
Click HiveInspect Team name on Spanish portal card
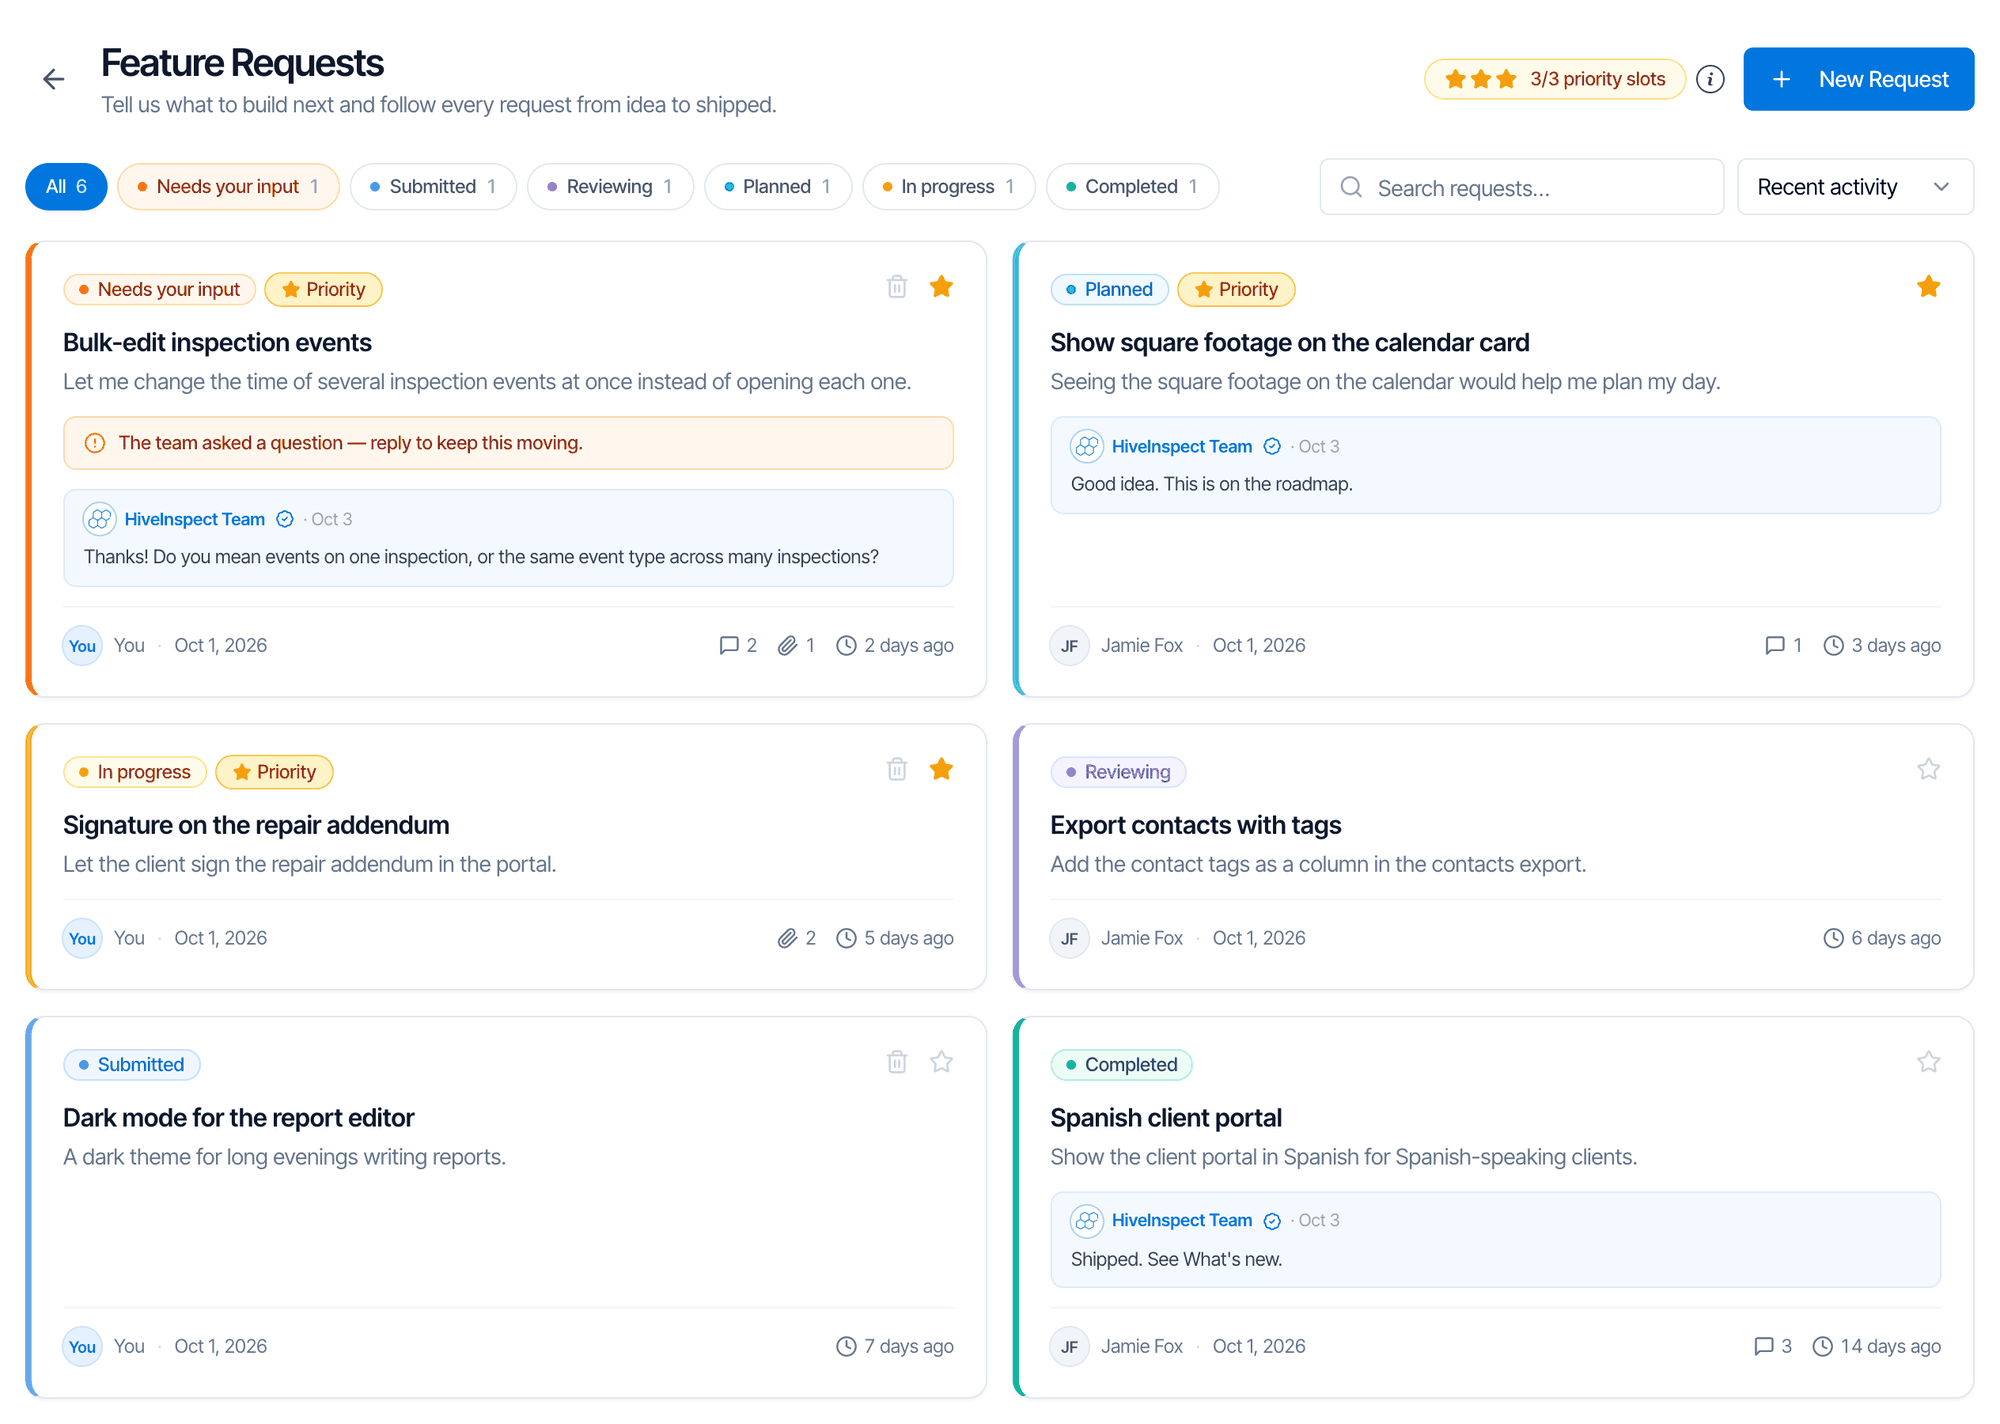1182,1221
